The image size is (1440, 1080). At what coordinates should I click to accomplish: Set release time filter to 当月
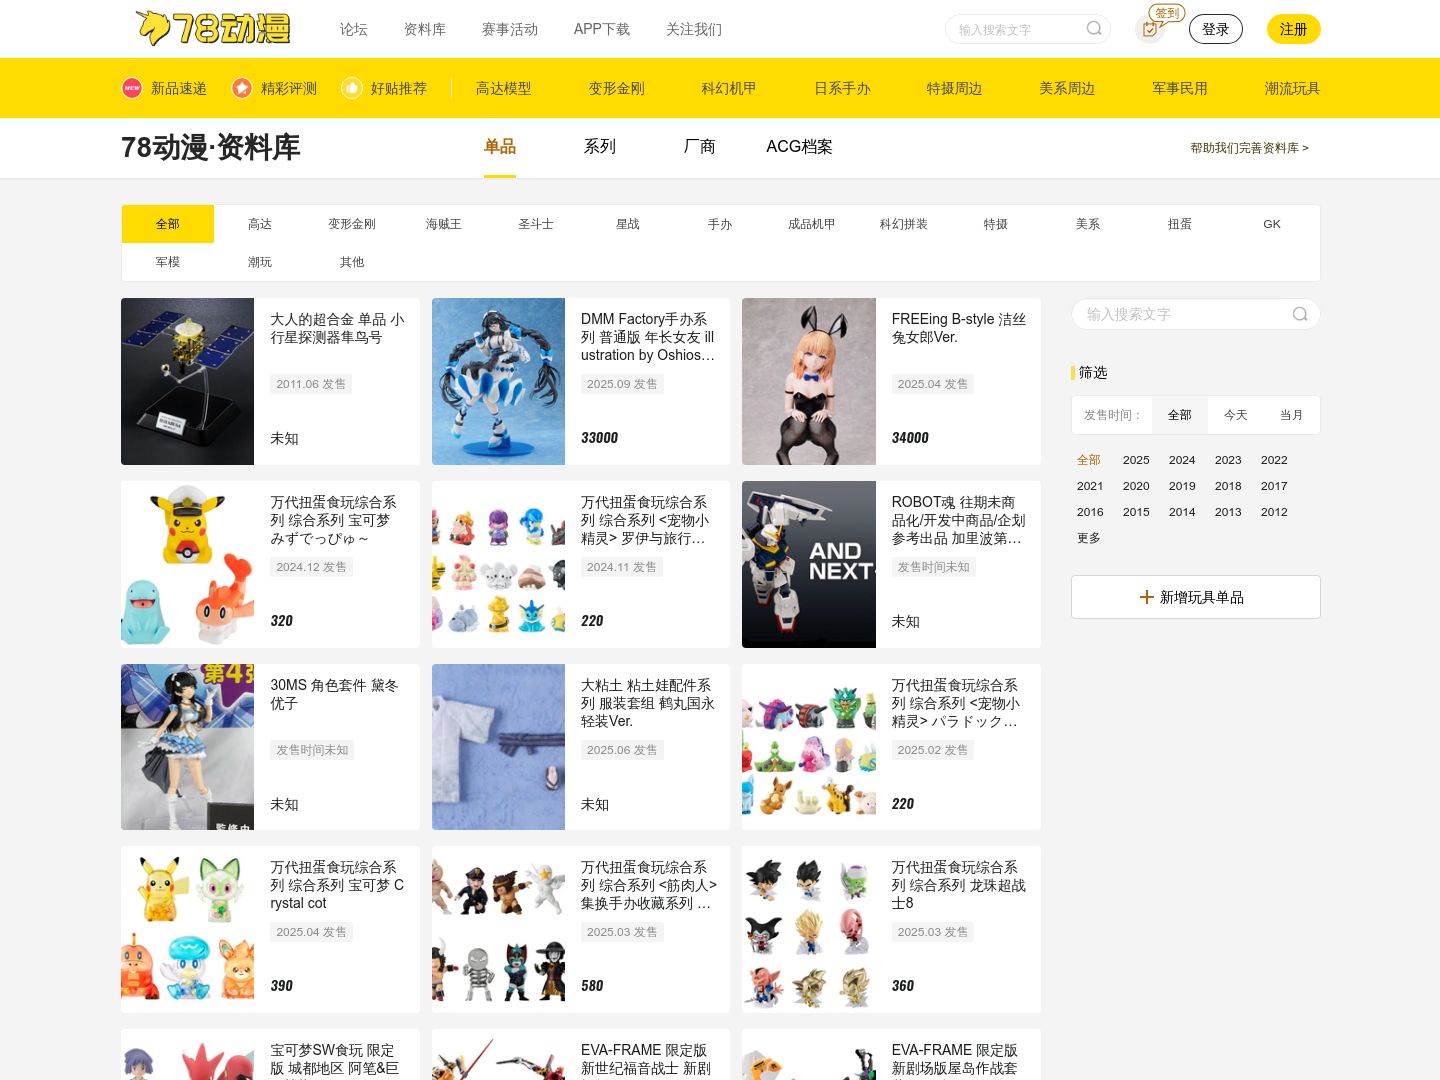coord(1292,415)
